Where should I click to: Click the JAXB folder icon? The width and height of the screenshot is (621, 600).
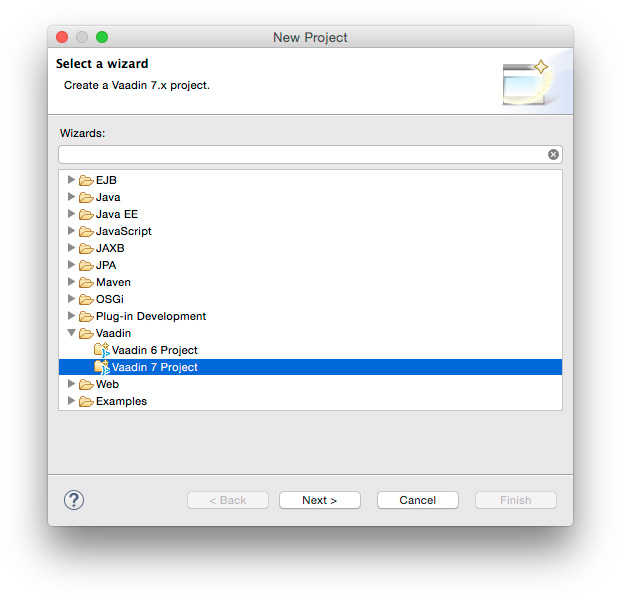pos(86,248)
